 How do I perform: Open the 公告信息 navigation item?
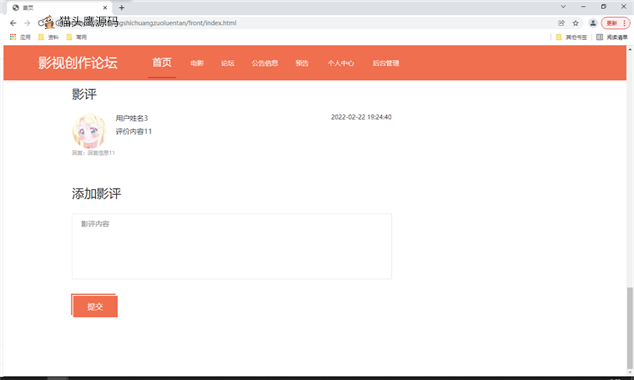(x=265, y=63)
